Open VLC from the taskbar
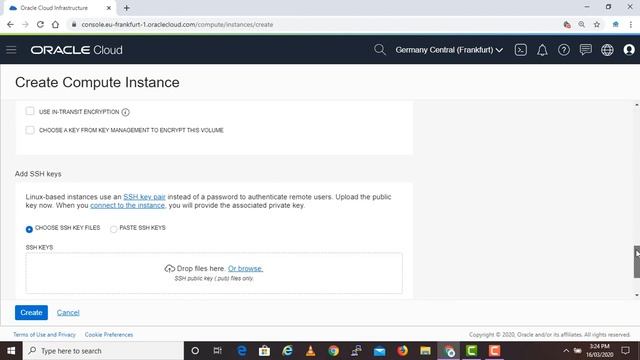This screenshot has height=360, width=640. [310, 351]
